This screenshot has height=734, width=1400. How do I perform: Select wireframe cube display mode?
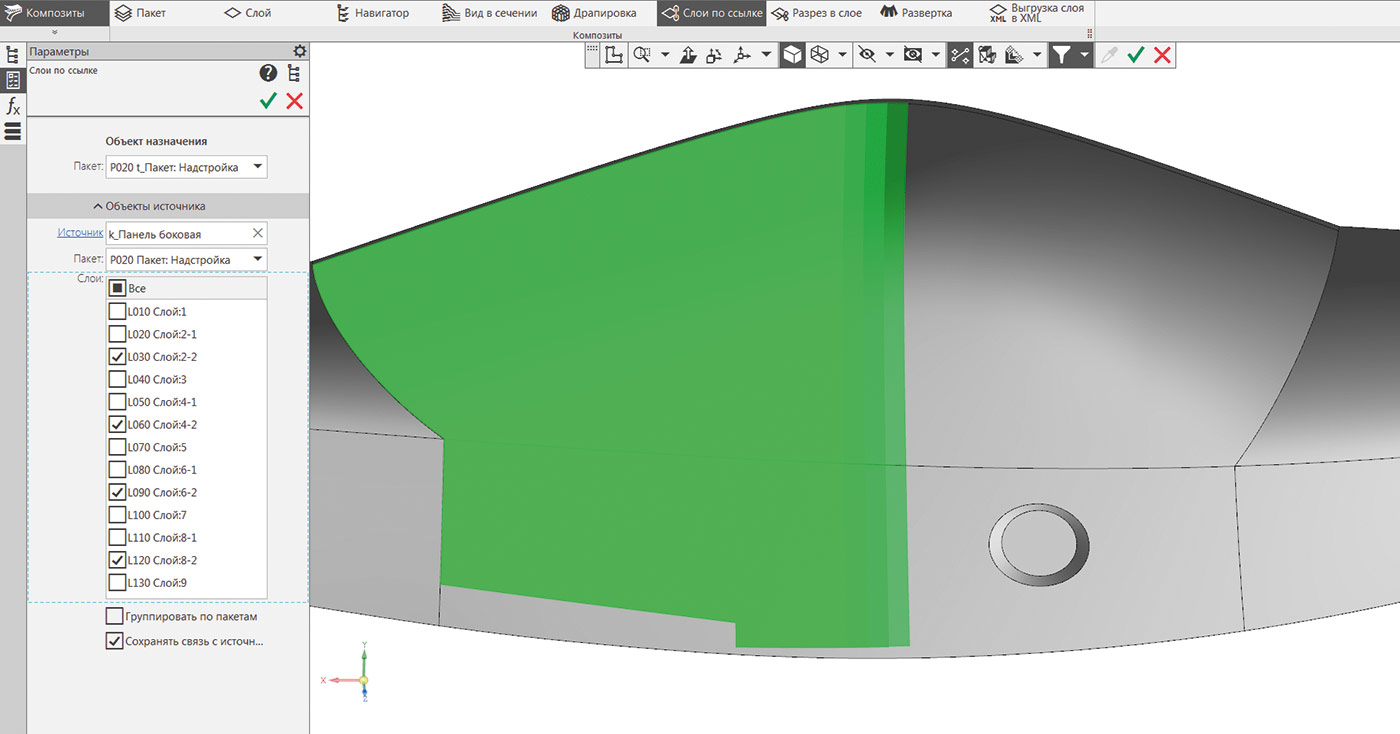(820, 56)
